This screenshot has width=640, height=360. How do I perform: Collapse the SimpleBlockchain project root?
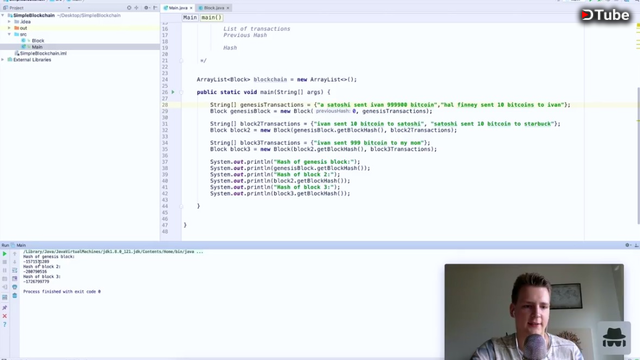[3, 16]
